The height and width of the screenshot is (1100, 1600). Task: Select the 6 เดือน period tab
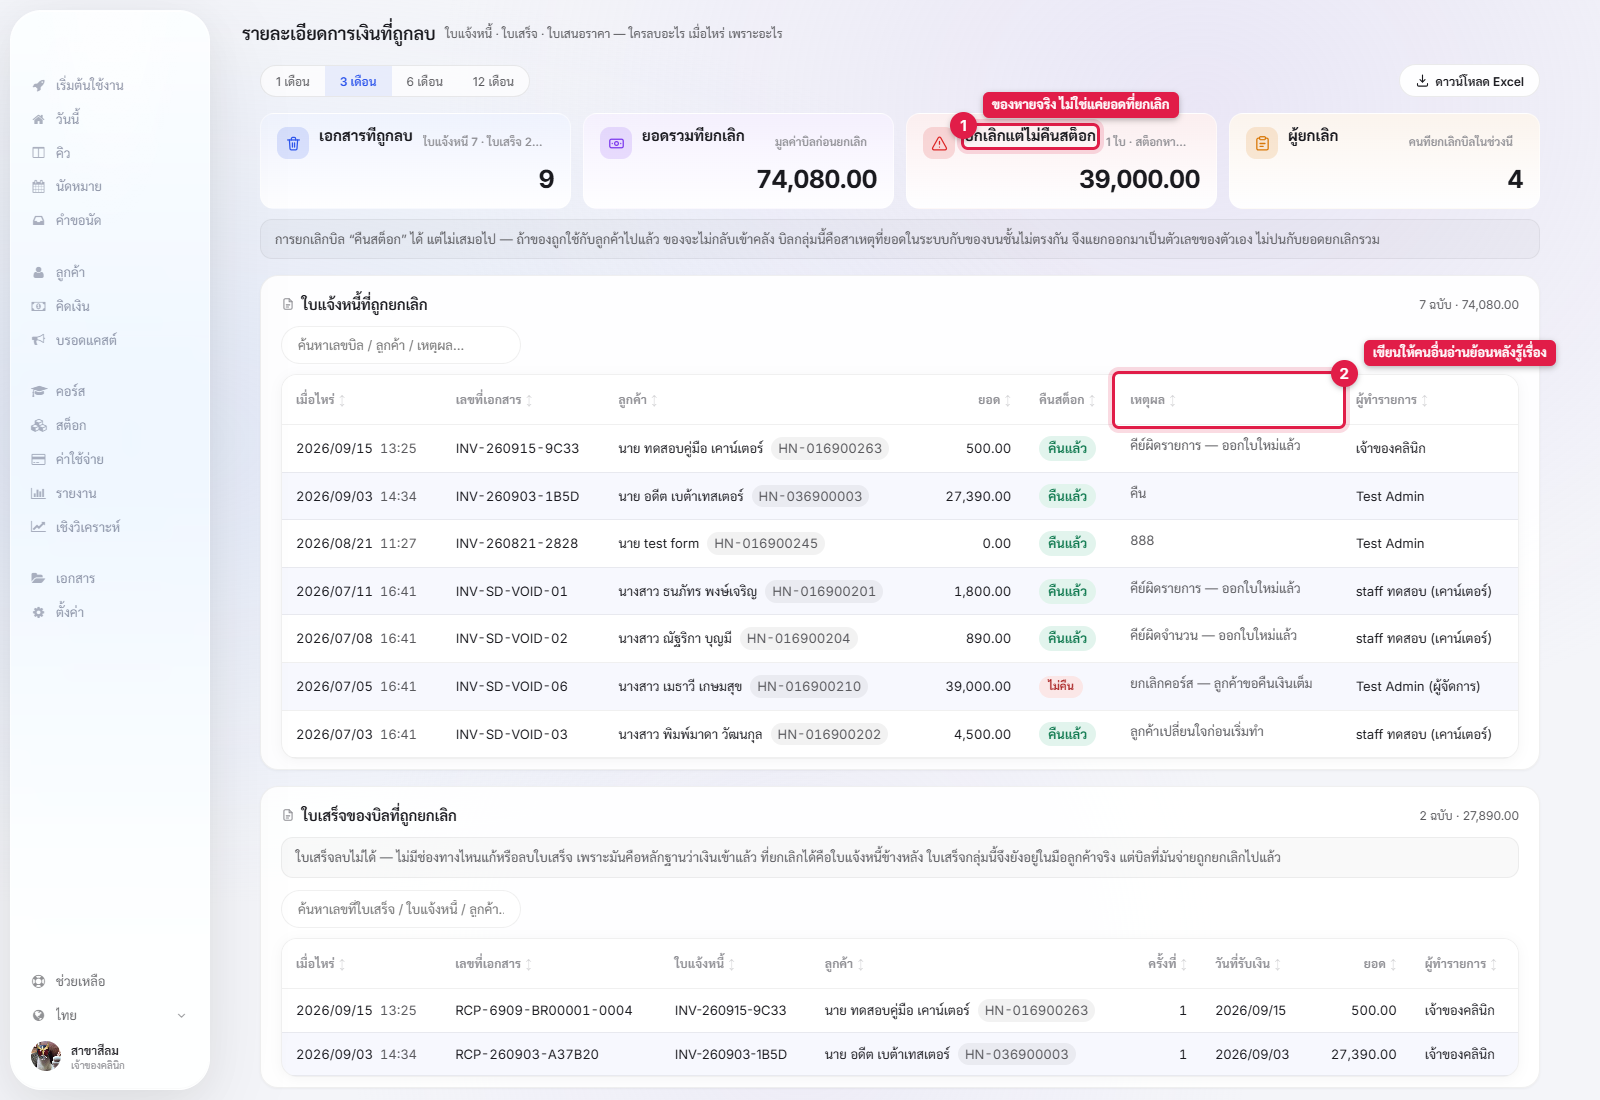[425, 81]
